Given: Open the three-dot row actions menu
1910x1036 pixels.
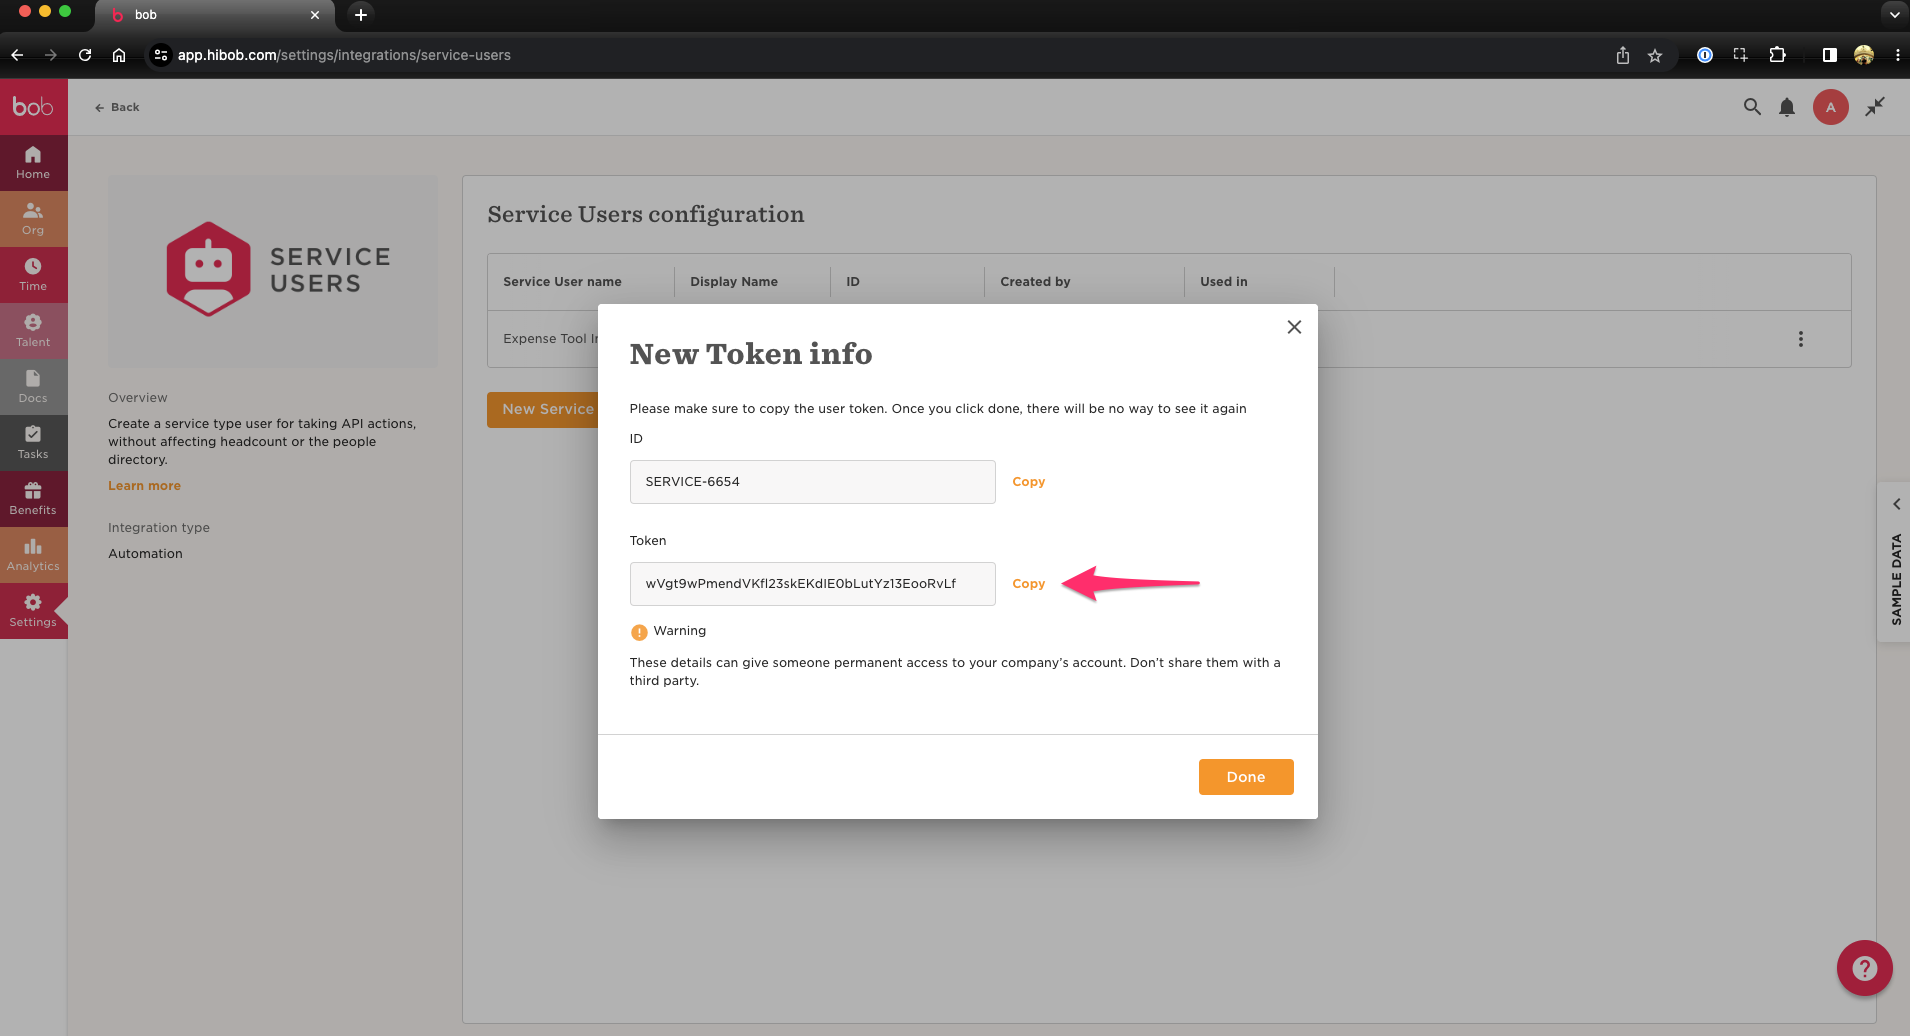Looking at the screenshot, I should click(1801, 339).
